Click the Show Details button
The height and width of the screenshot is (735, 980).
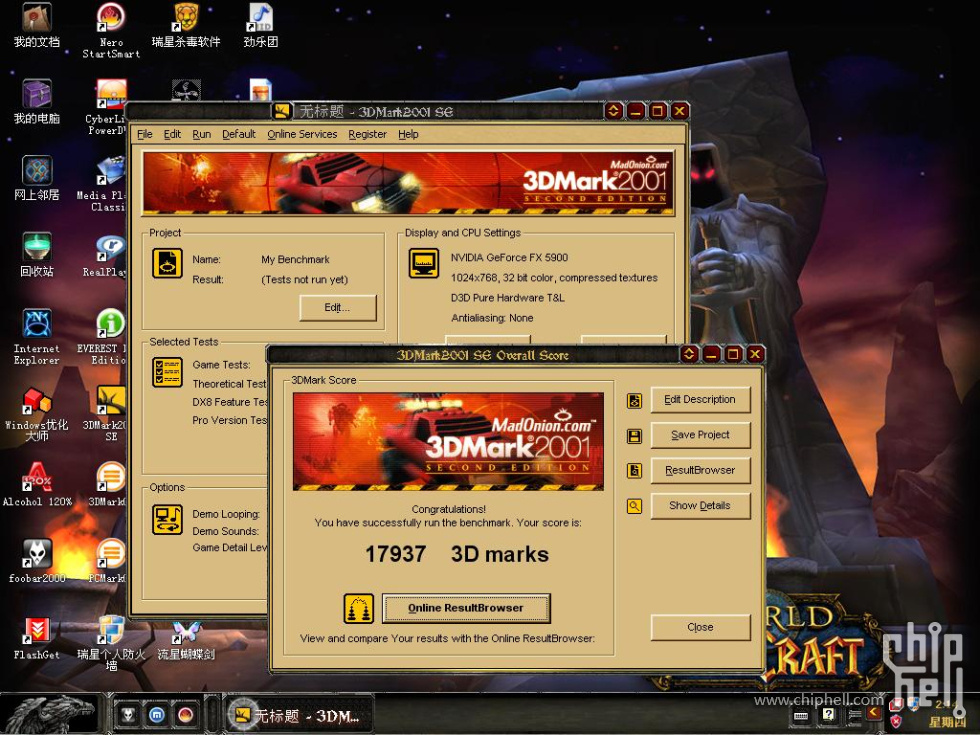pyautogui.click(x=700, y=506)
